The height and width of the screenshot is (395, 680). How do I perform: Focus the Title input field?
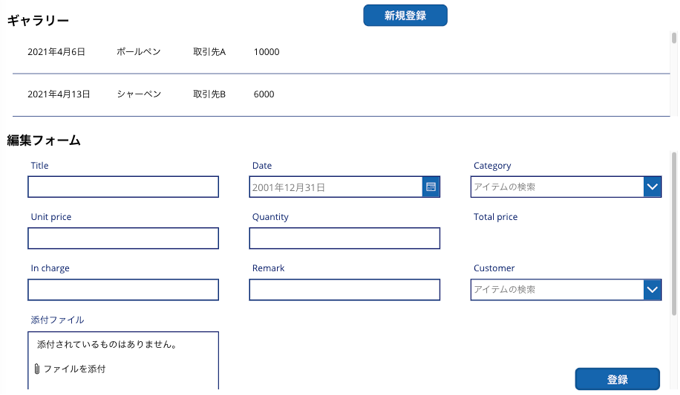tap(123, 187)
